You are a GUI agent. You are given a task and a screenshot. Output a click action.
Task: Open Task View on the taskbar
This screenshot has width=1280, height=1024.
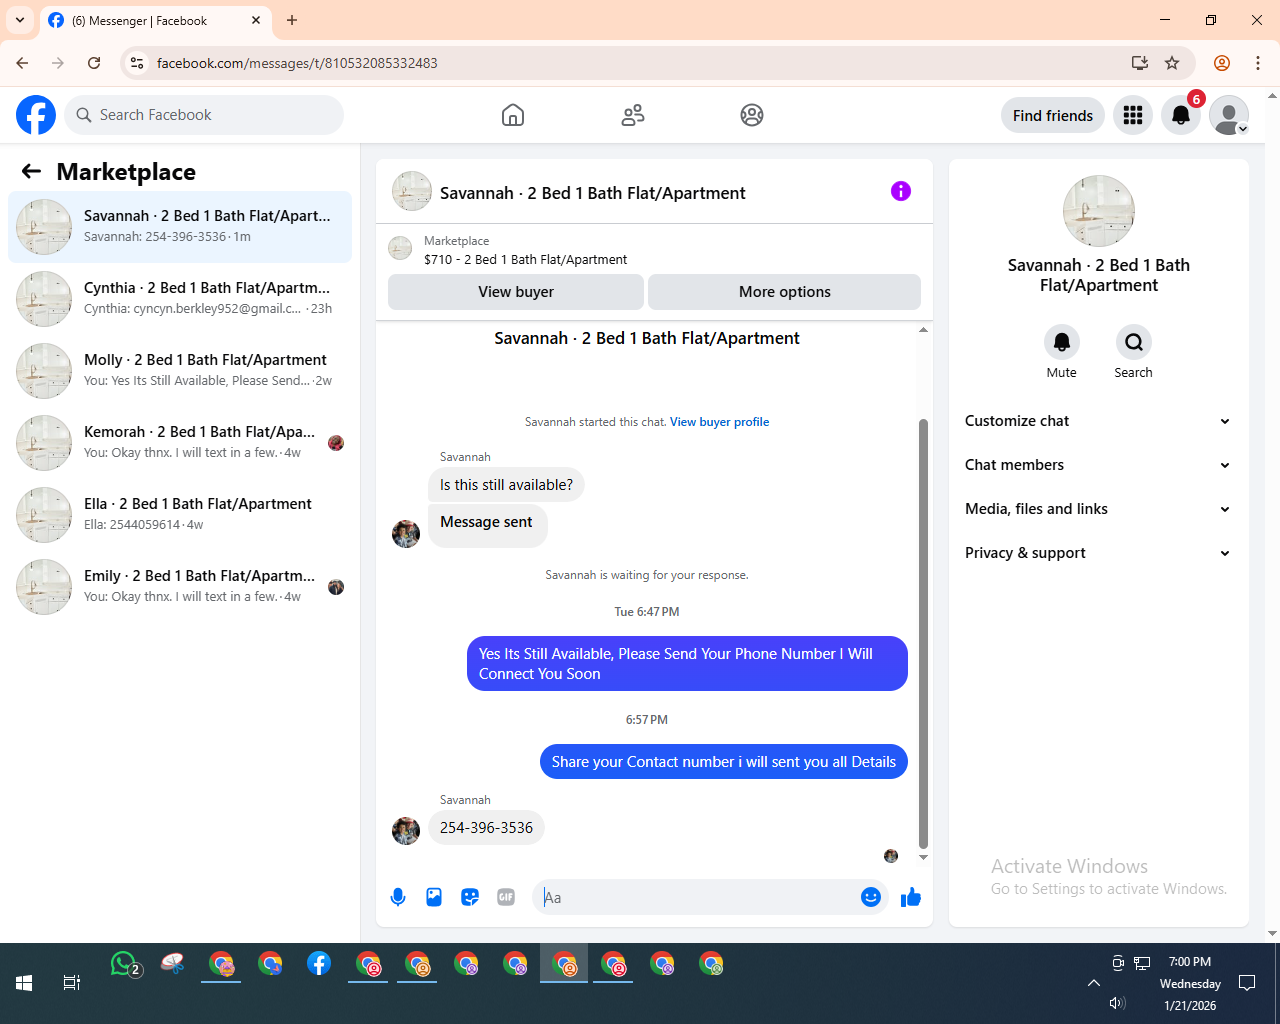click(x=72, y=983)
